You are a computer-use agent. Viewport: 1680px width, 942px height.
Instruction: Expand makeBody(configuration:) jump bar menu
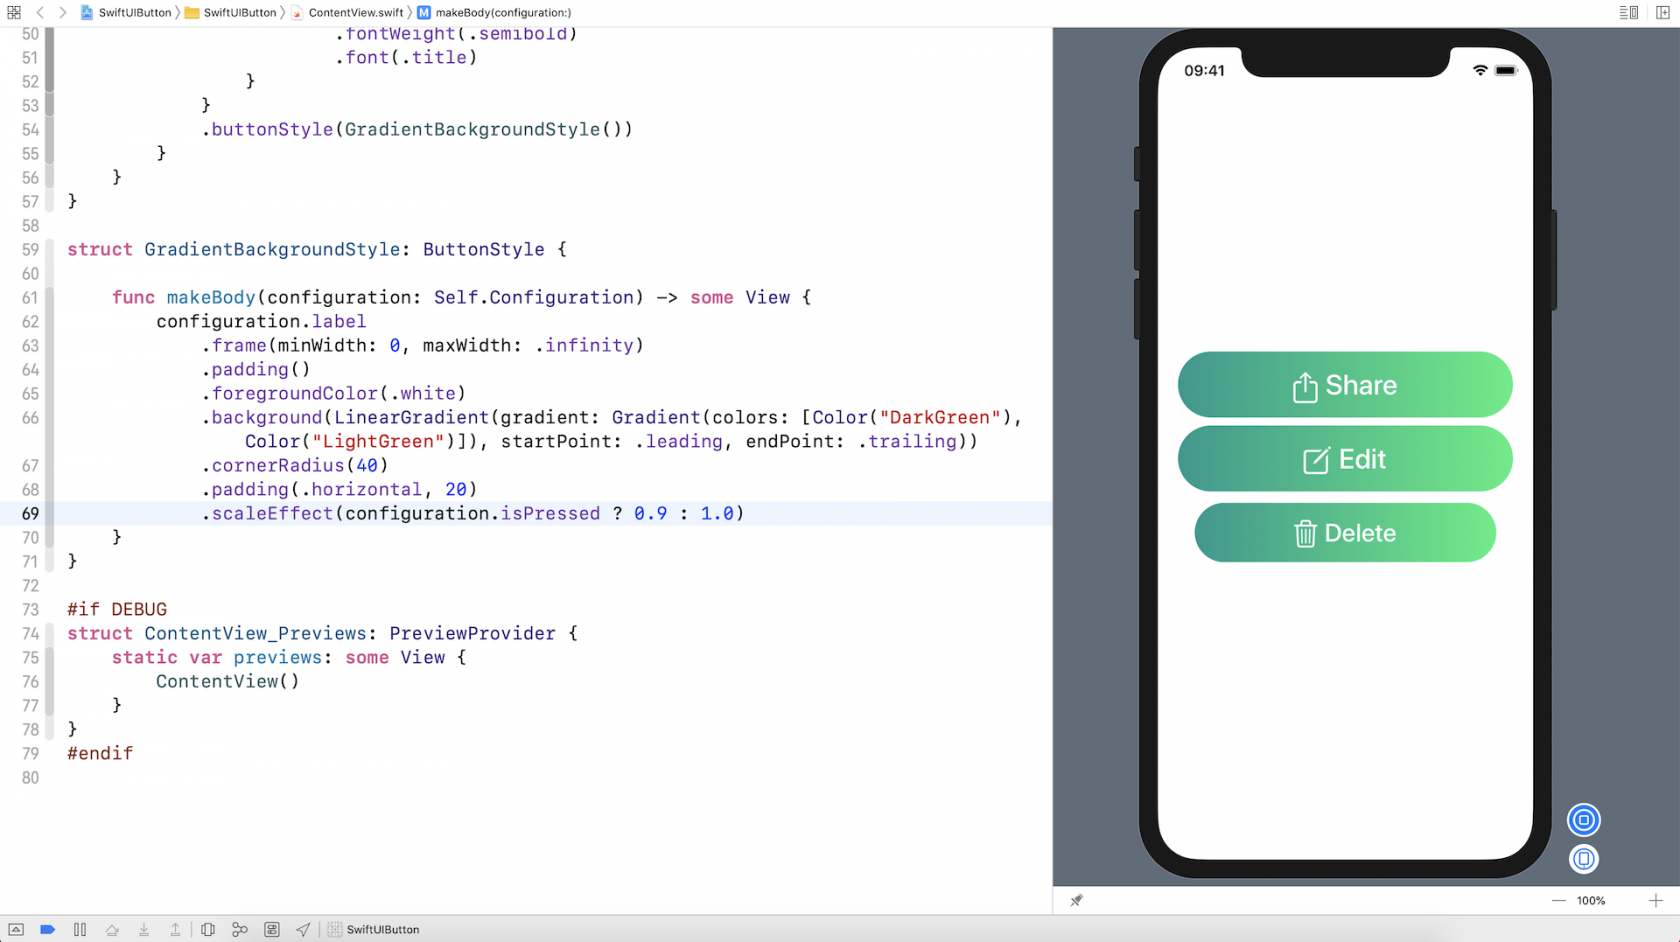[x=502, y=13]
